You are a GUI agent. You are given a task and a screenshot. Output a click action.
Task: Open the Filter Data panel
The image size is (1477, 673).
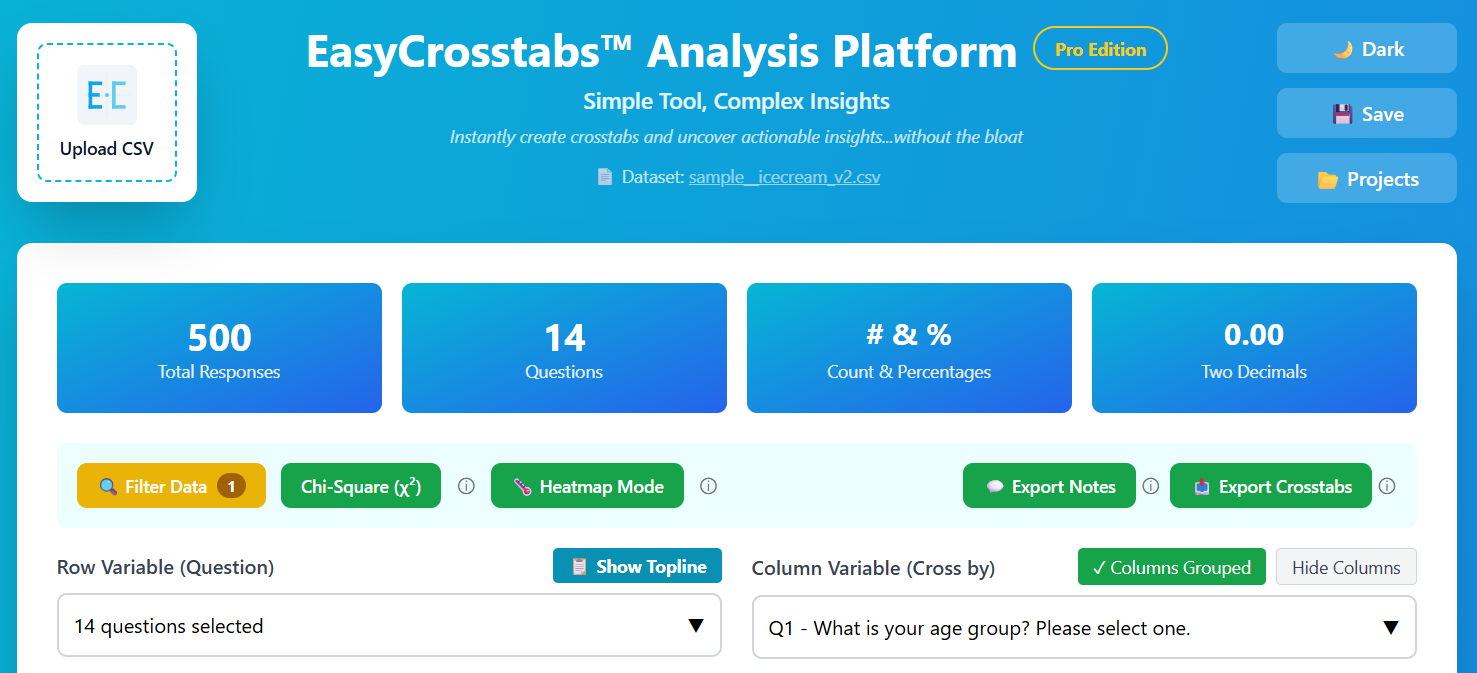pyautogui.click(x=171, y=486)
